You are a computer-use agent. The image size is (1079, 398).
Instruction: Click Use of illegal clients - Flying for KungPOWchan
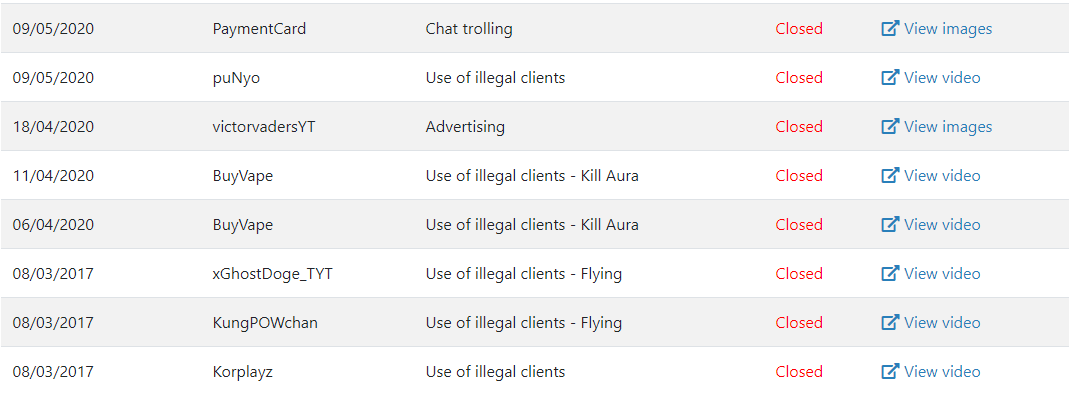click(x=524, y=323)
